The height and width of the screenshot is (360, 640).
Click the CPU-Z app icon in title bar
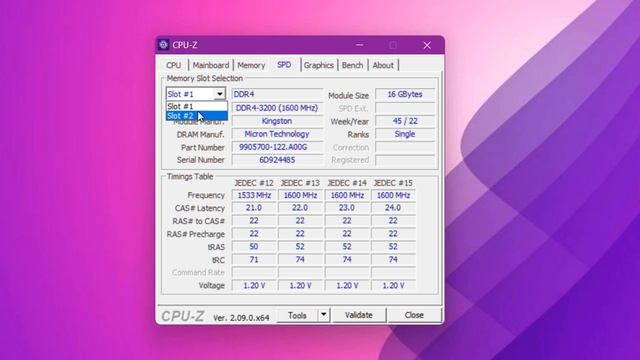pyautogui.click(x=164, y=44)
